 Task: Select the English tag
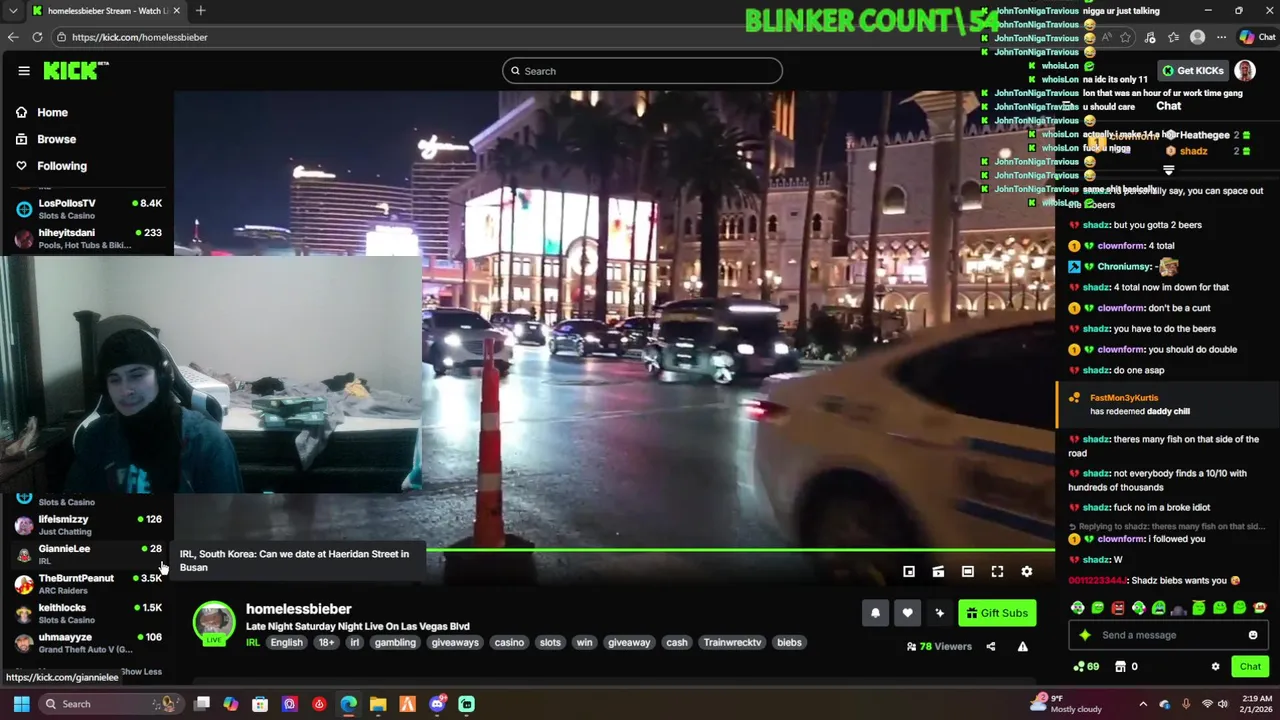pyautogui.click(x=286, y=643)
